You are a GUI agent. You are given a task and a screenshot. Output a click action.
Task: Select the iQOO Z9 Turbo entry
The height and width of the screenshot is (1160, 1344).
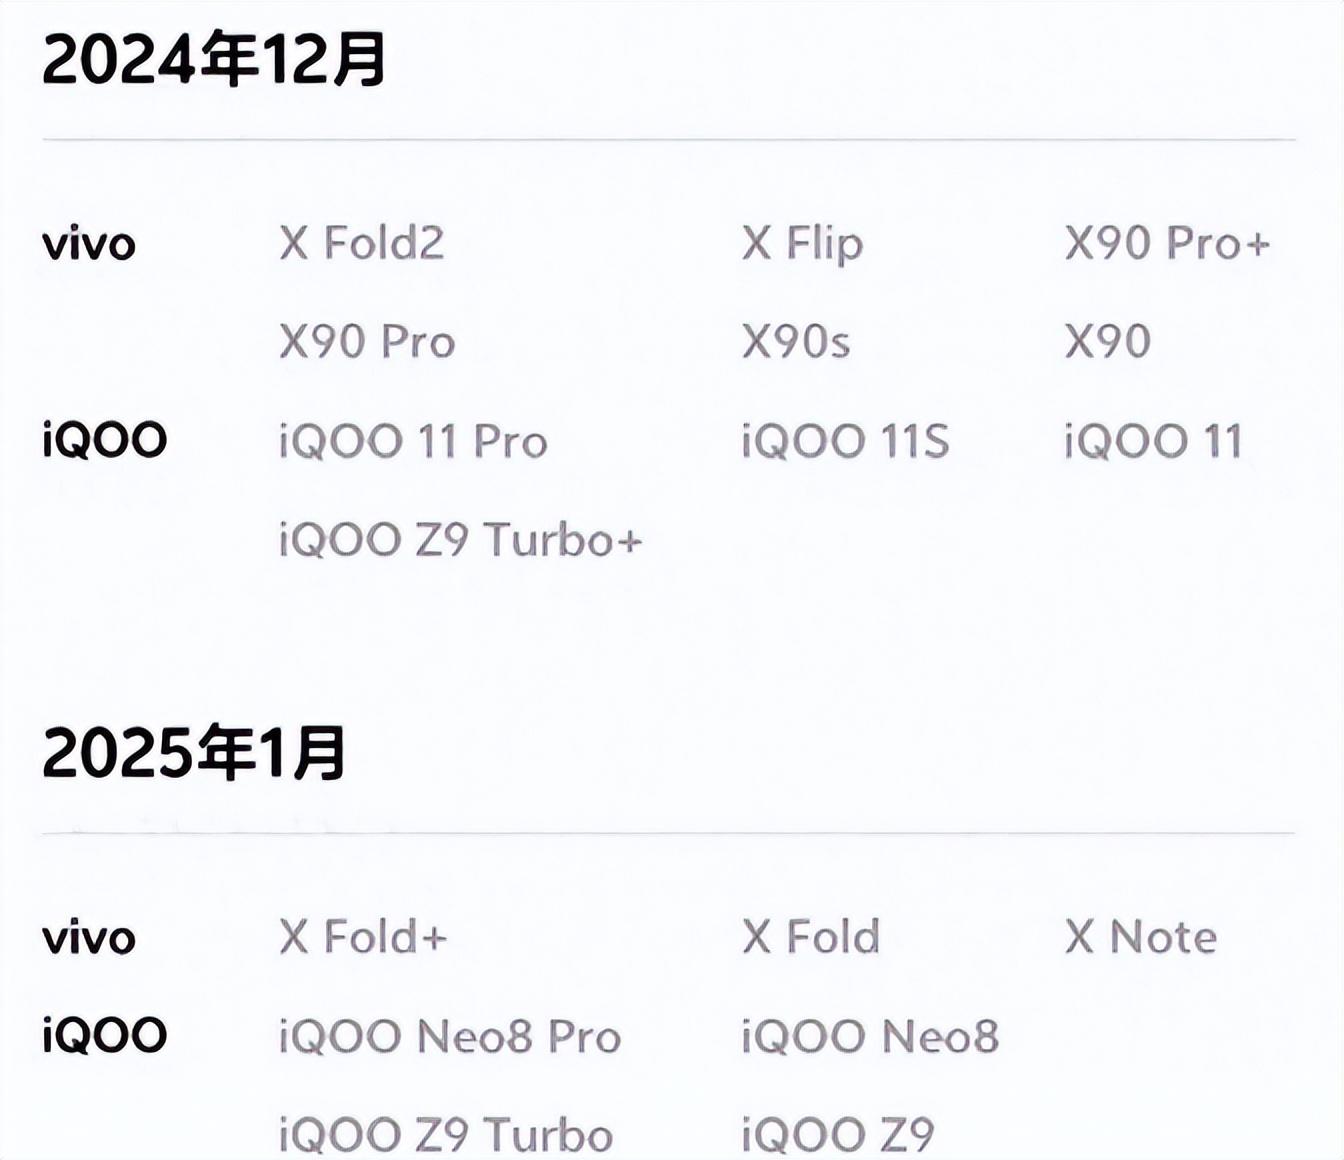446,1135
